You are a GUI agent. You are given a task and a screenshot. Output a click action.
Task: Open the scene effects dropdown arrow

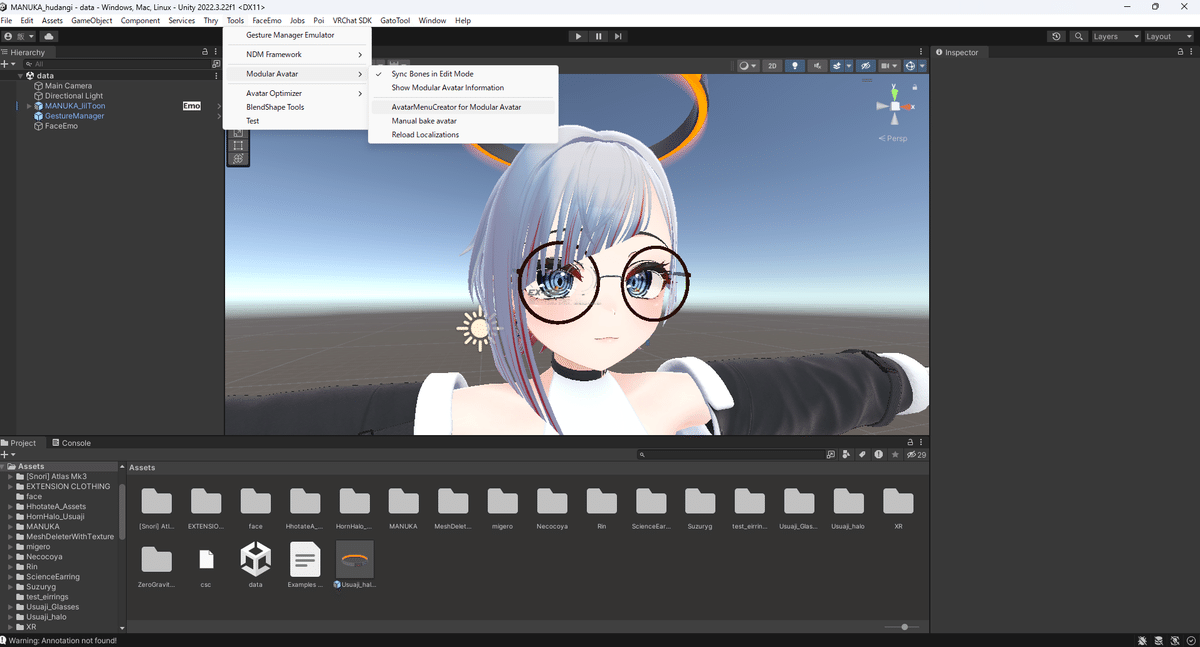click(x=849, y=66)
